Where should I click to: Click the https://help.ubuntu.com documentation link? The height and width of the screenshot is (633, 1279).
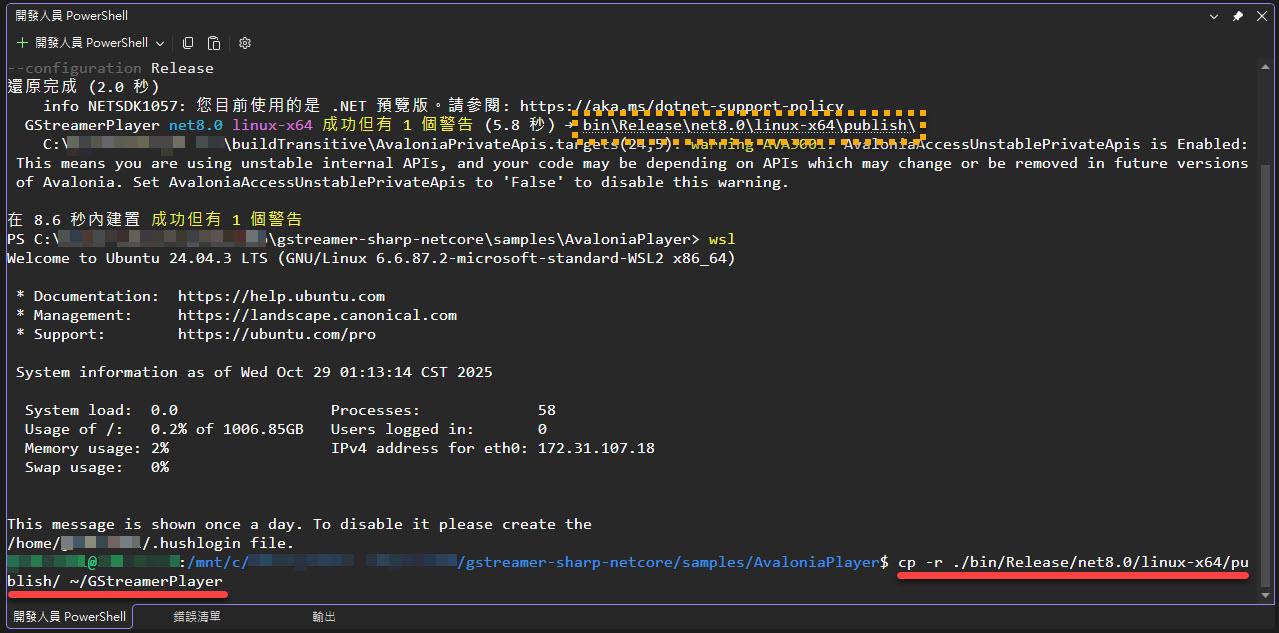point(281,296)
